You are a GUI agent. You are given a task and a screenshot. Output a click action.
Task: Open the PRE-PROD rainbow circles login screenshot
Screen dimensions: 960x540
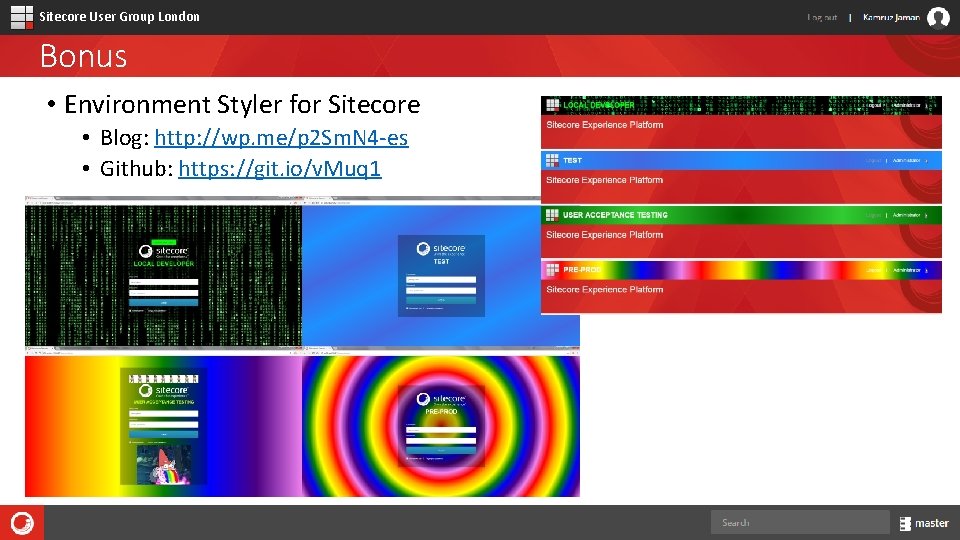tap(441, 426)
